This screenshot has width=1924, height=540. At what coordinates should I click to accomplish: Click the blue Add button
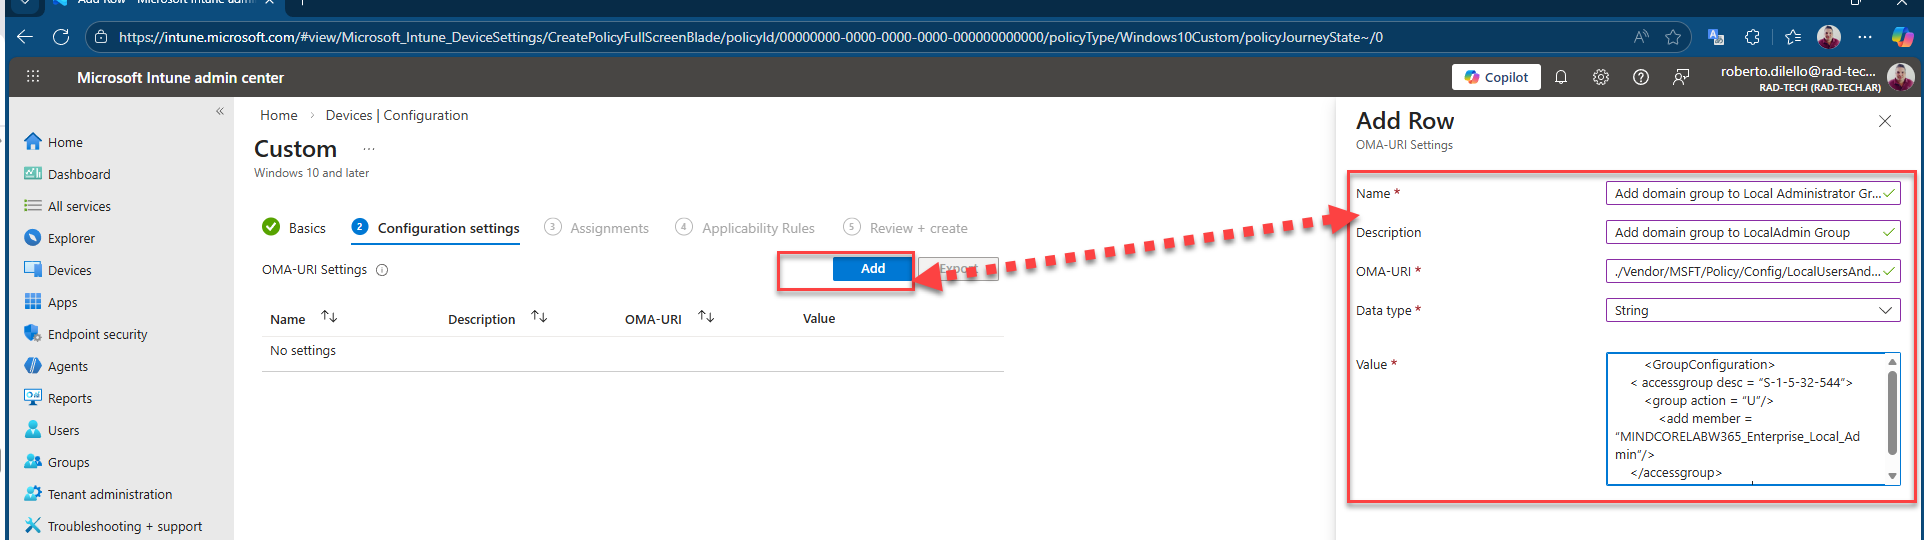tap(872, 269)
